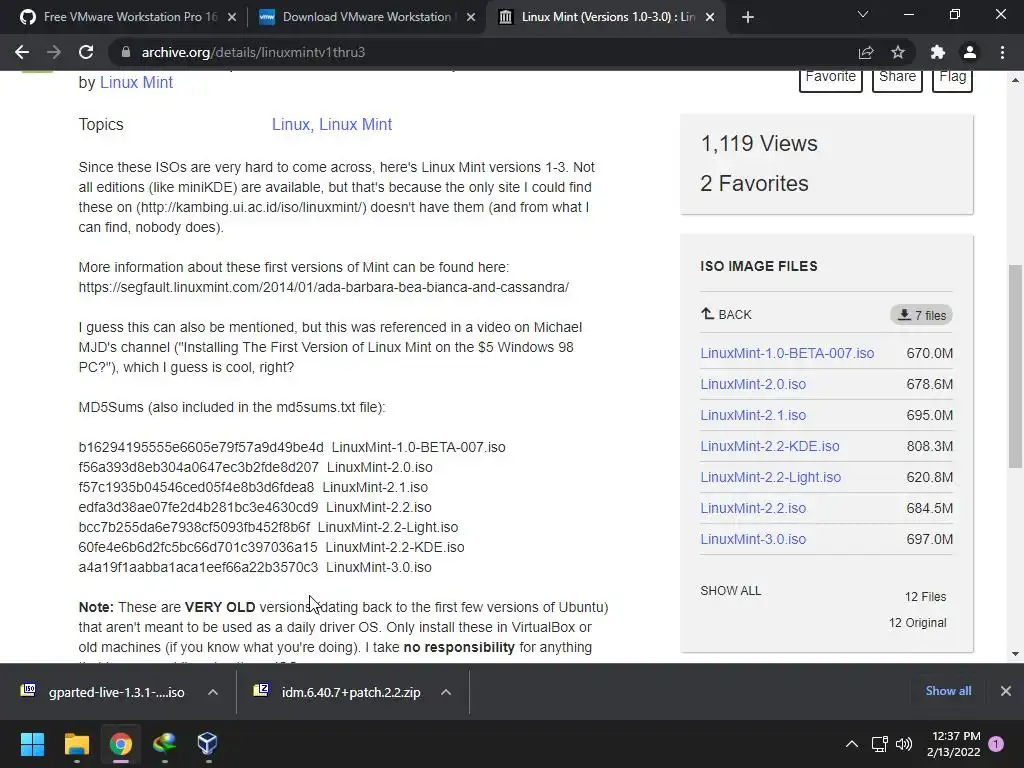Open Chrome profile avatar
Viewport: 1024px width, 768px height.
(970, 52)
